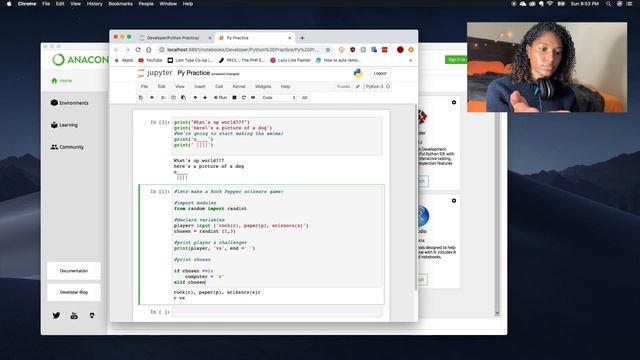Close the Py Practice browser tab
The image size is (640, 360).
[x=289, y=38]
